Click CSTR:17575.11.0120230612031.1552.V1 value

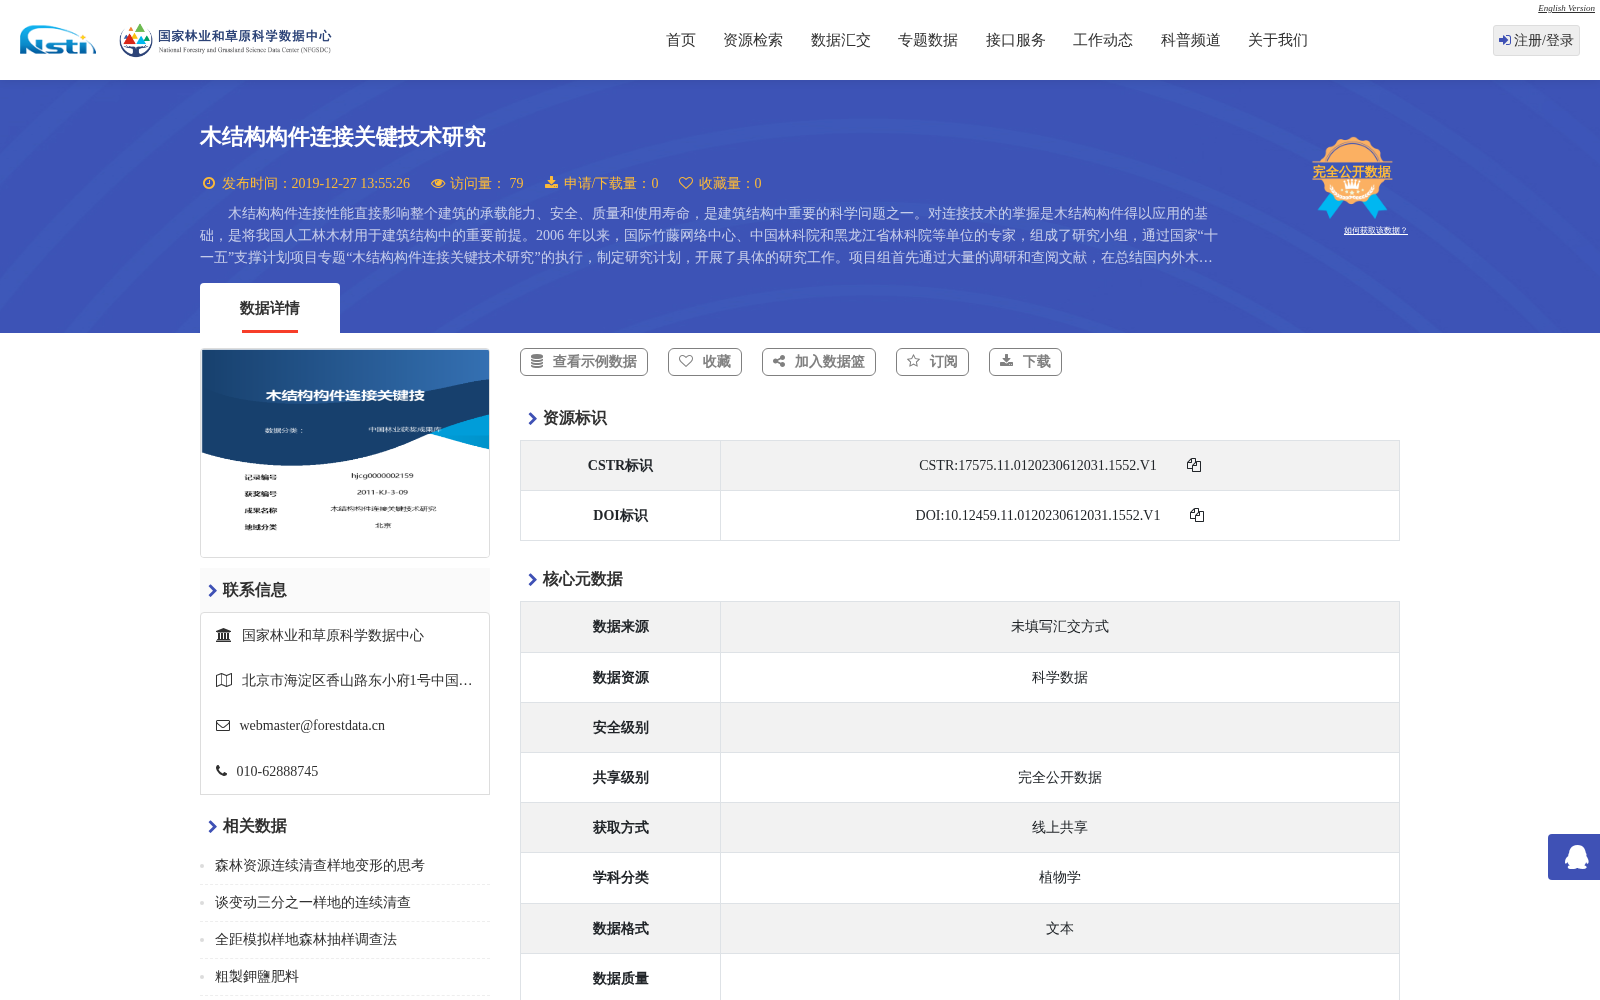(1038, 466)
